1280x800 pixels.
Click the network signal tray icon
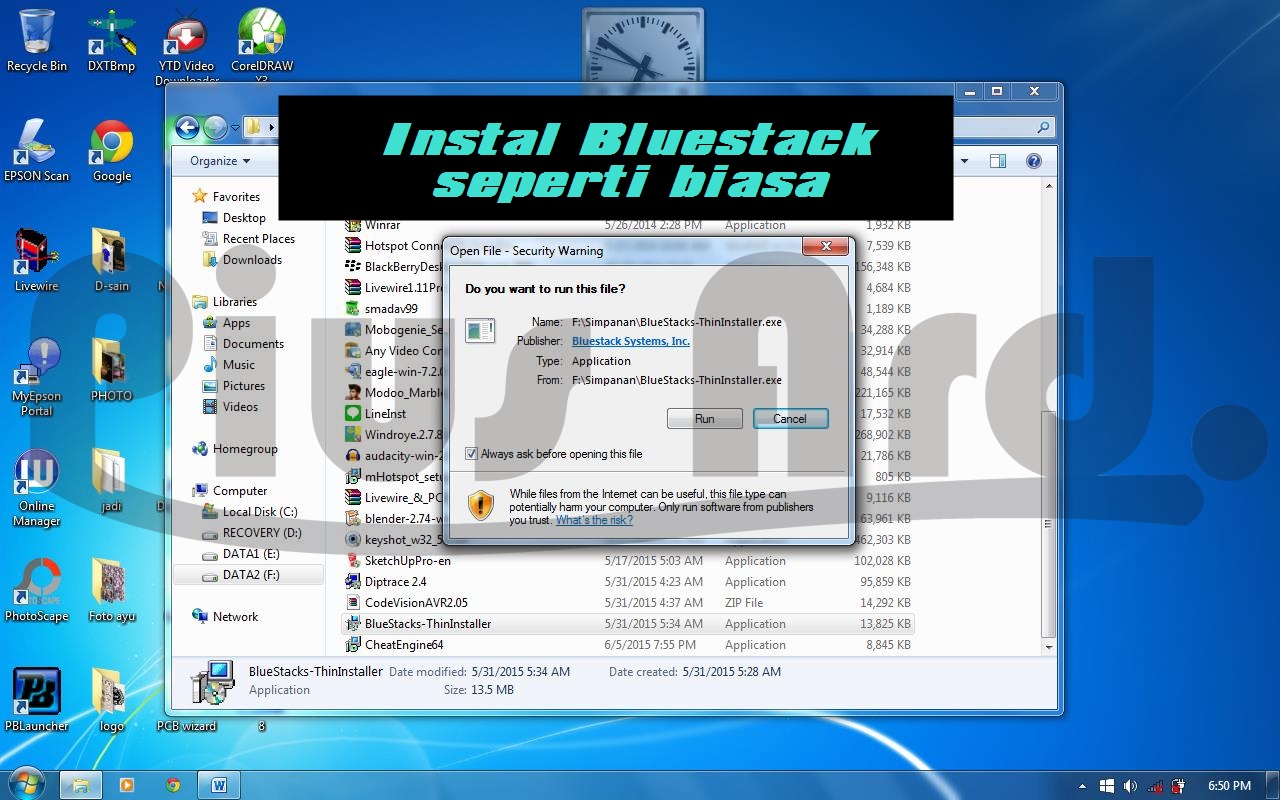(x=1155, y=786)
